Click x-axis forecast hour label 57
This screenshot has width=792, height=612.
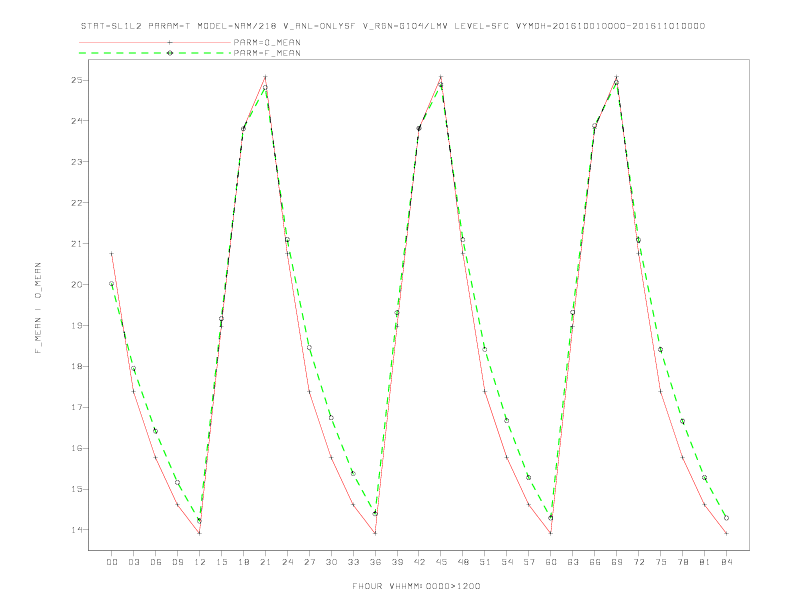tap(529, 562)
